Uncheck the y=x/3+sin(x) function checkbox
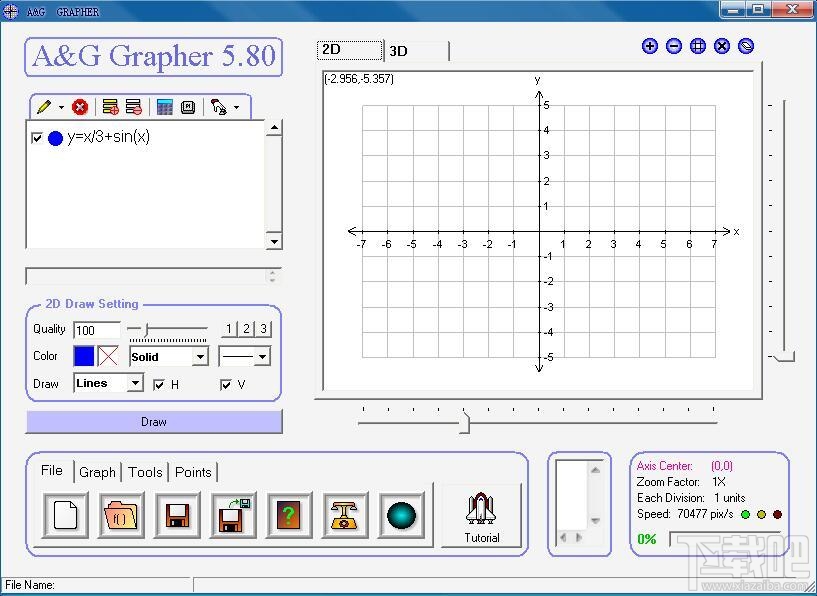This screenshot has height=596, width=817. pos(36,138)
